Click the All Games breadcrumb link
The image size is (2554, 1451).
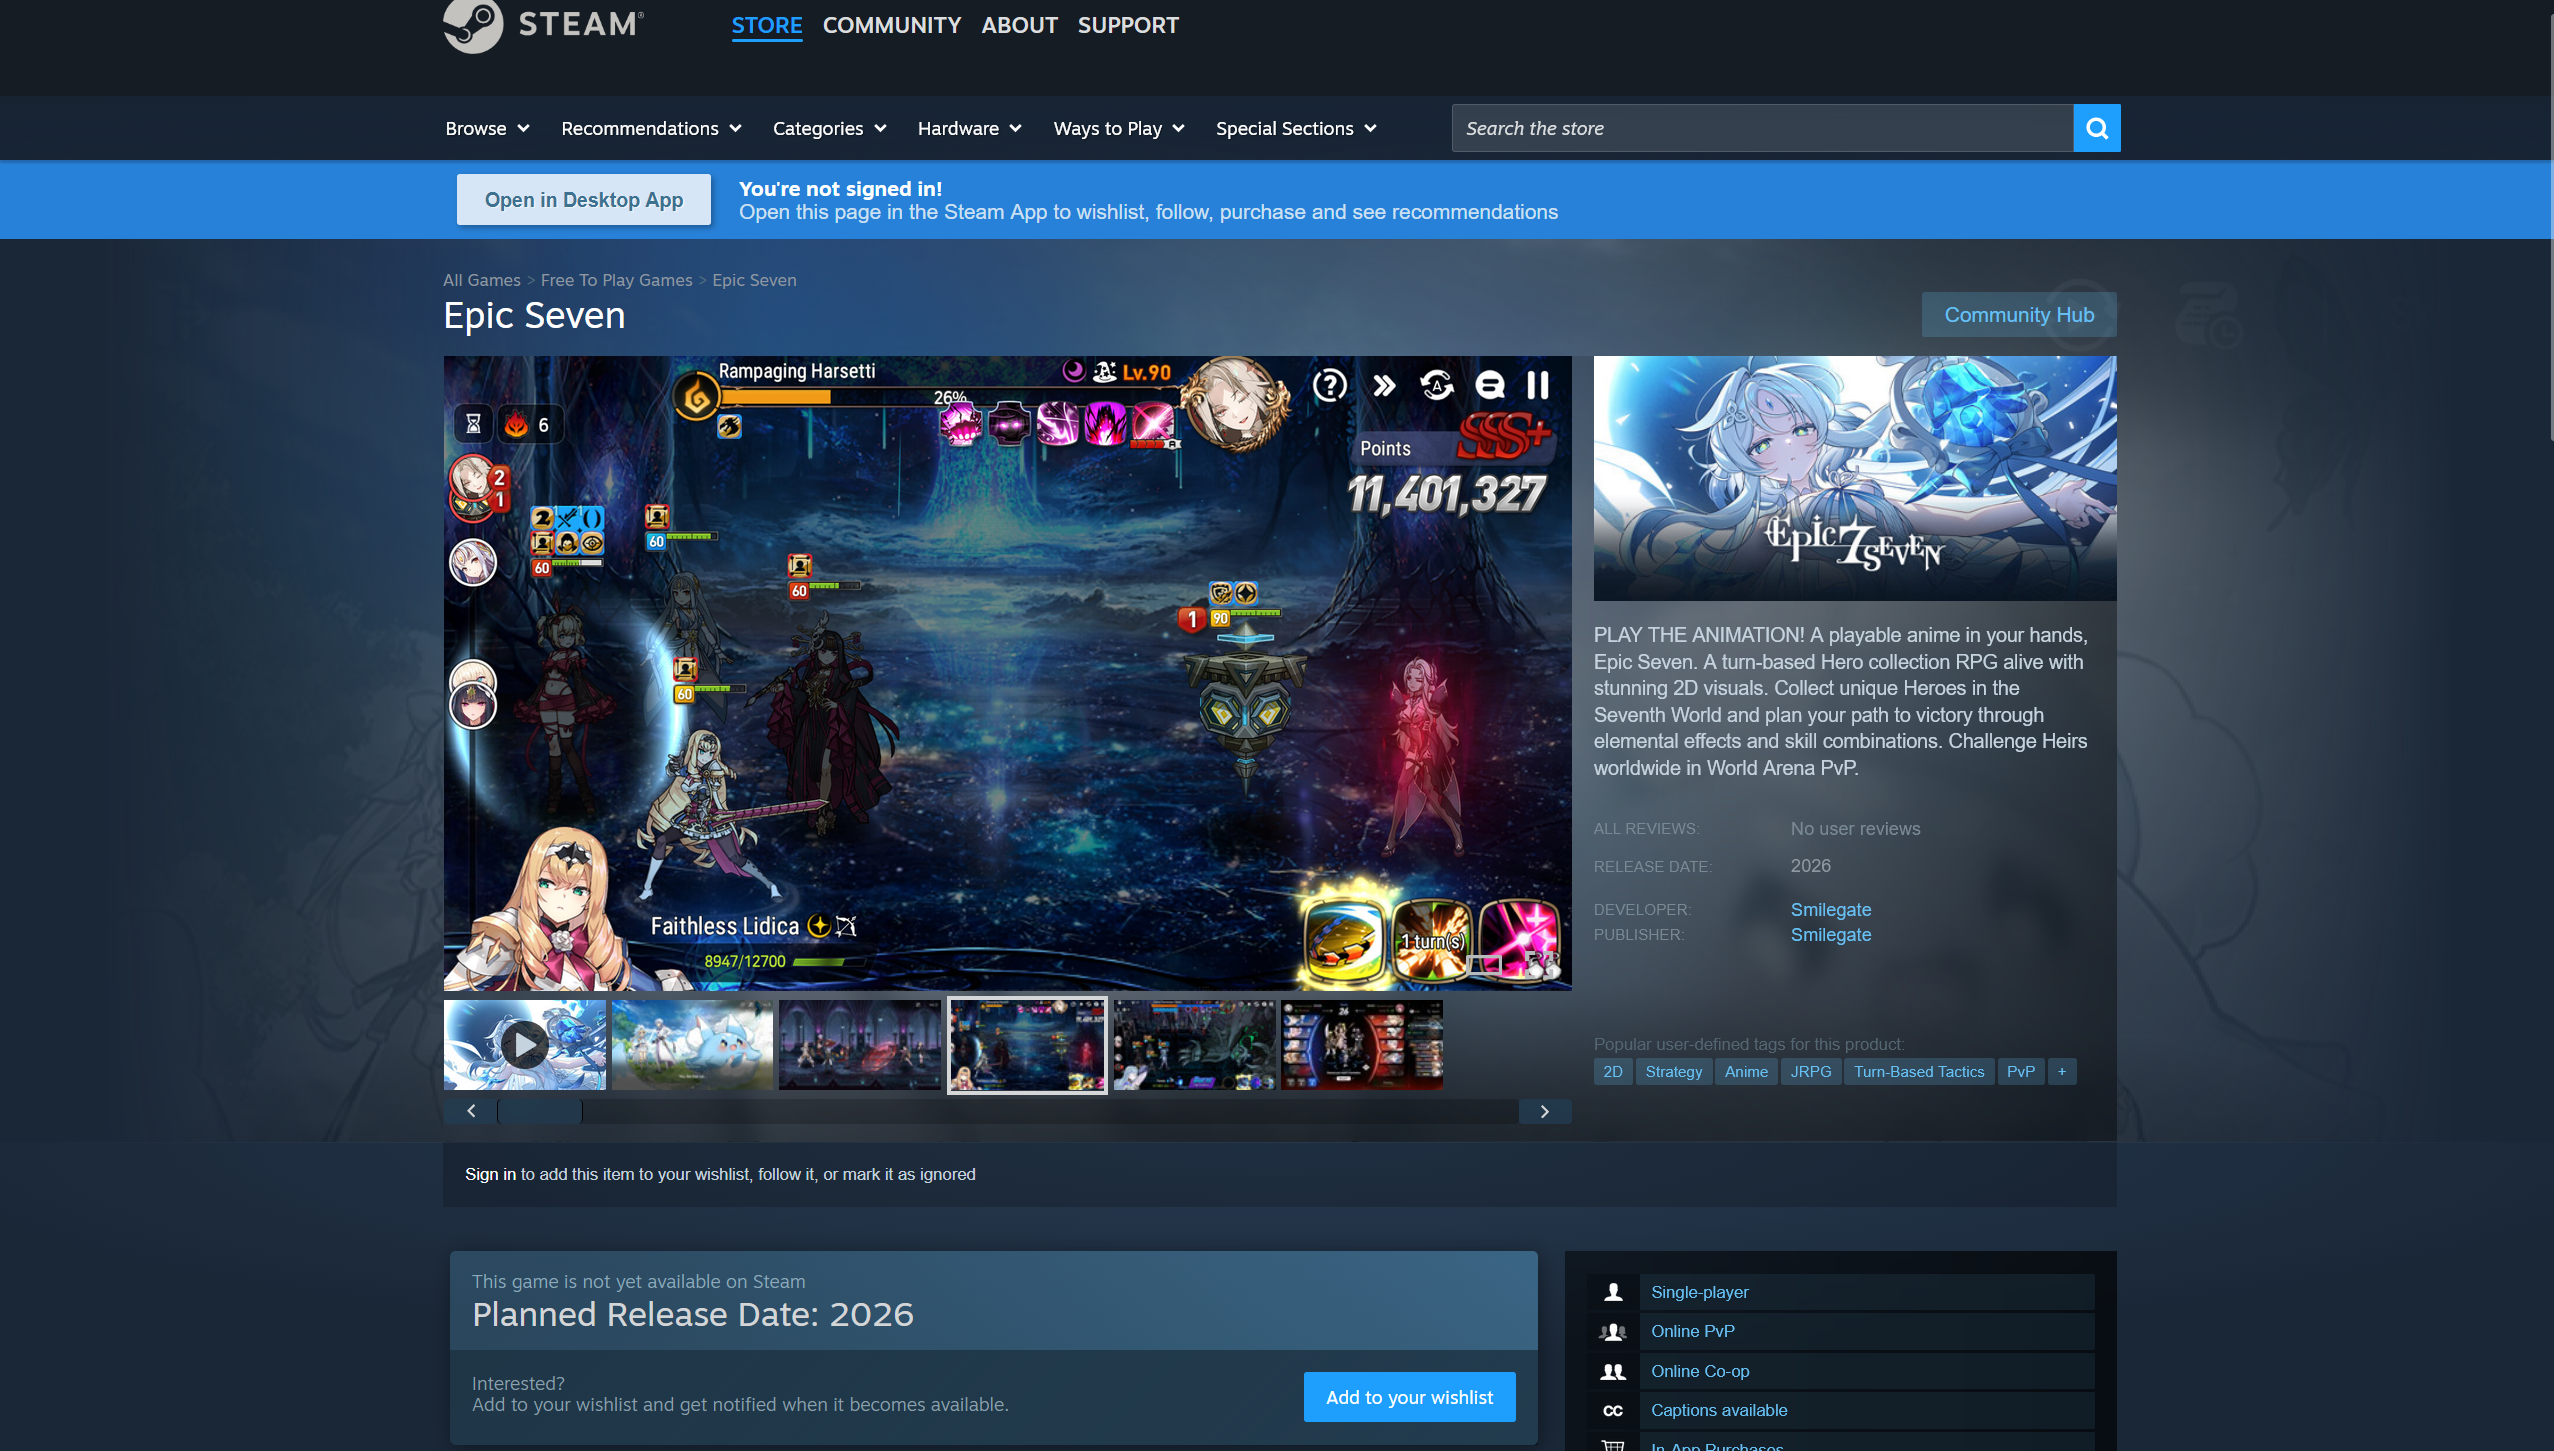(x=482, y=280)
